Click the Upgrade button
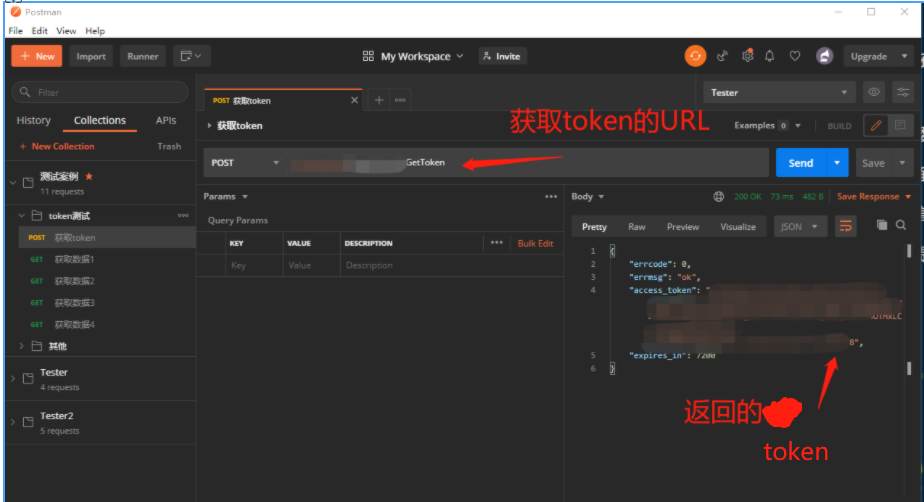This screenshot has height=502, width=924. coord(869,56)
